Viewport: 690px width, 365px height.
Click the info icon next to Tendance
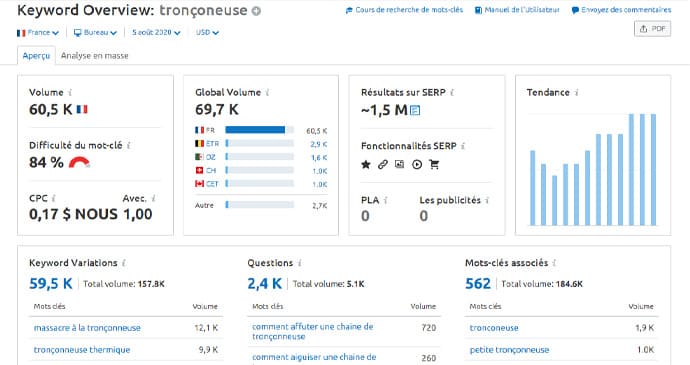[576, 92]
